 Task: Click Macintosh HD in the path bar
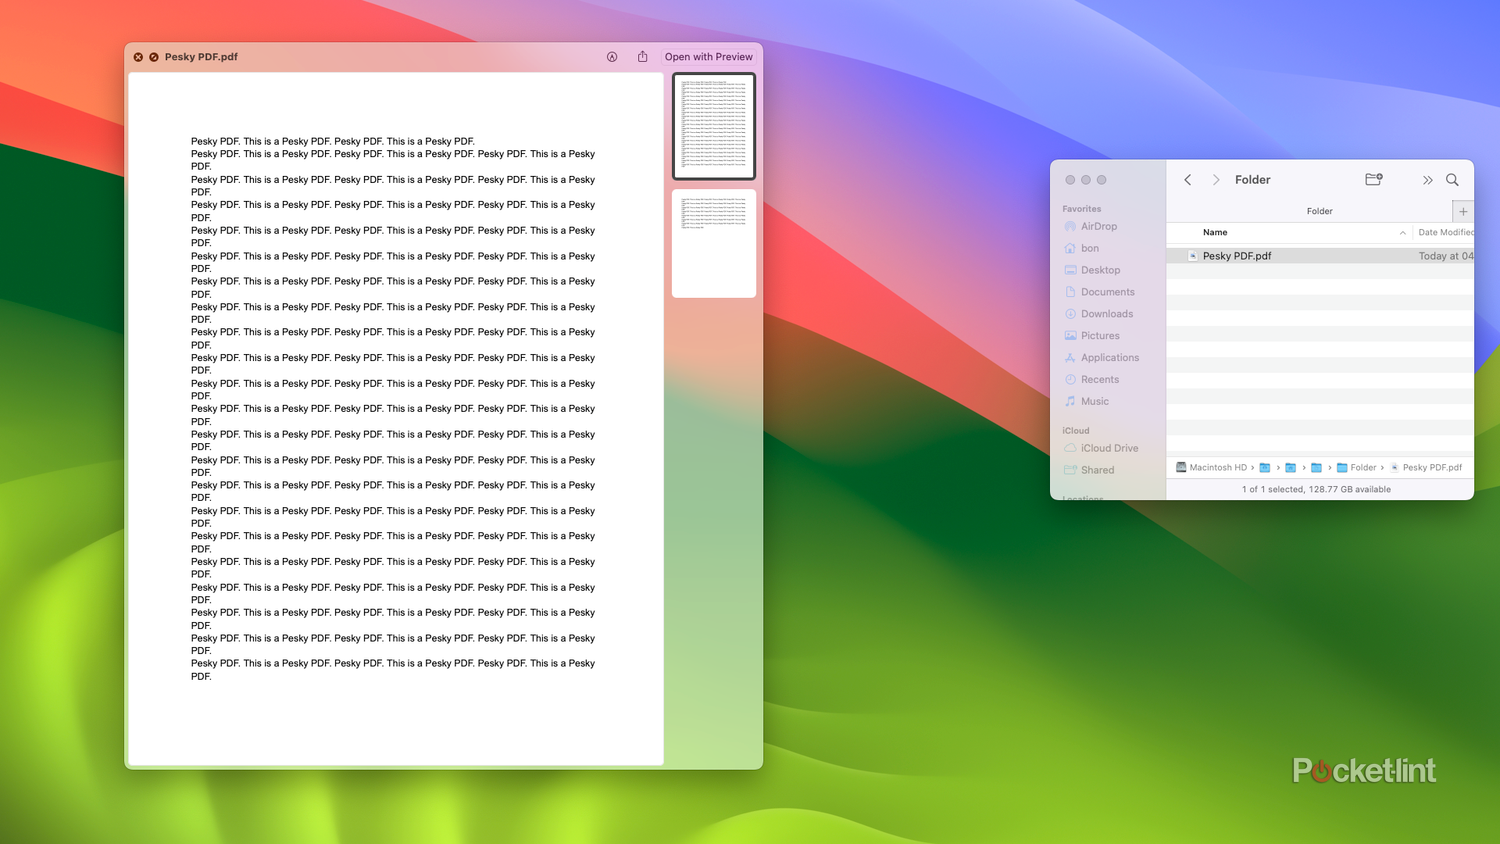[1211, 467]
